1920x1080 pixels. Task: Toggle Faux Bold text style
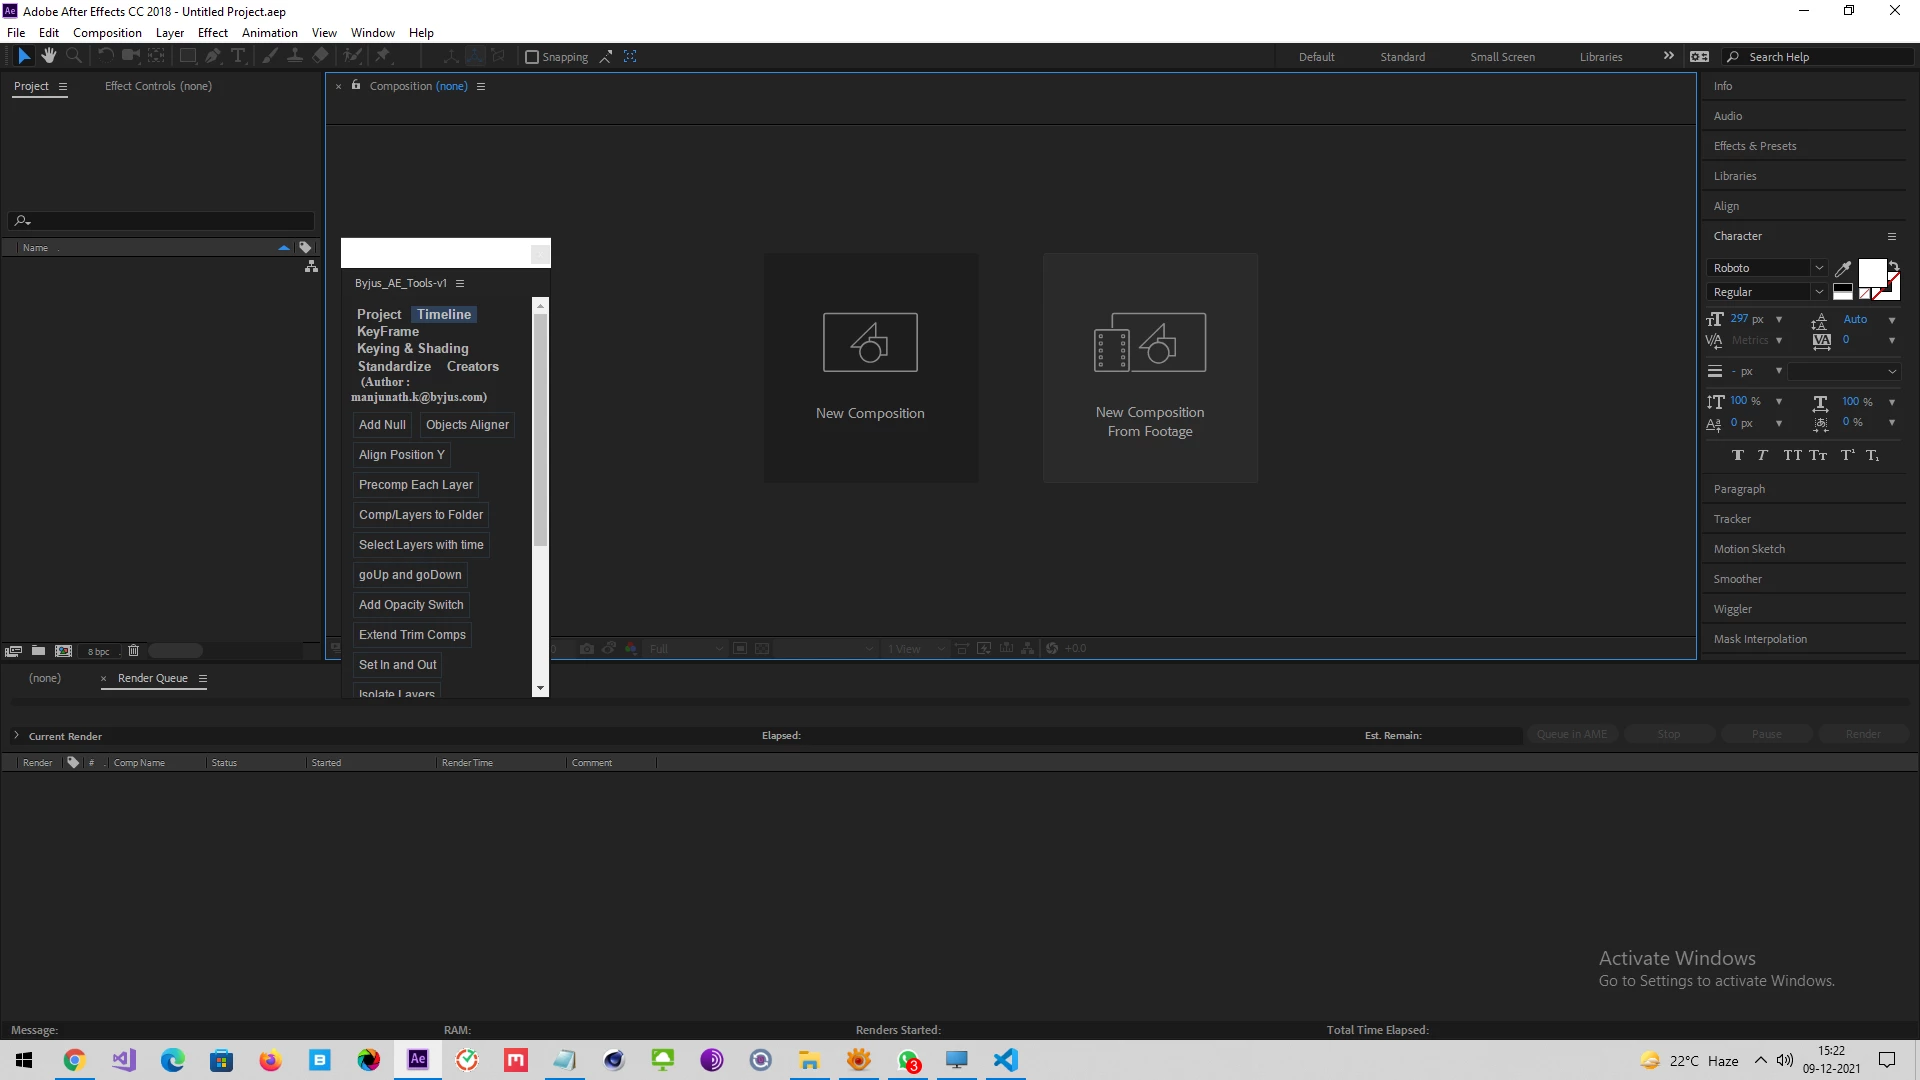tap(1738, 455)
